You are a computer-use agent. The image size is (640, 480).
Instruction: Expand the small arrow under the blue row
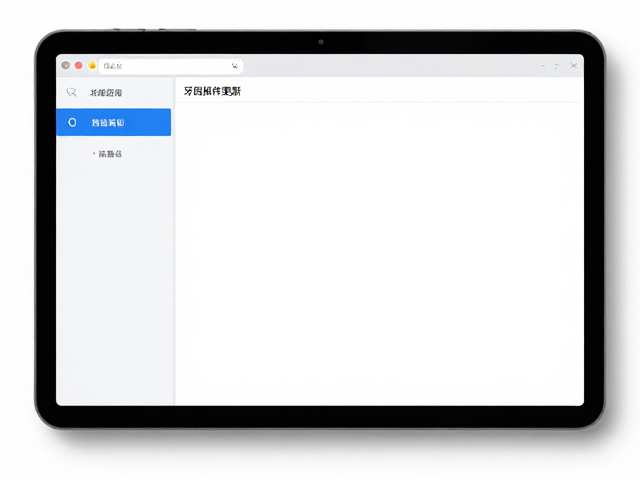tap(94, 153)
